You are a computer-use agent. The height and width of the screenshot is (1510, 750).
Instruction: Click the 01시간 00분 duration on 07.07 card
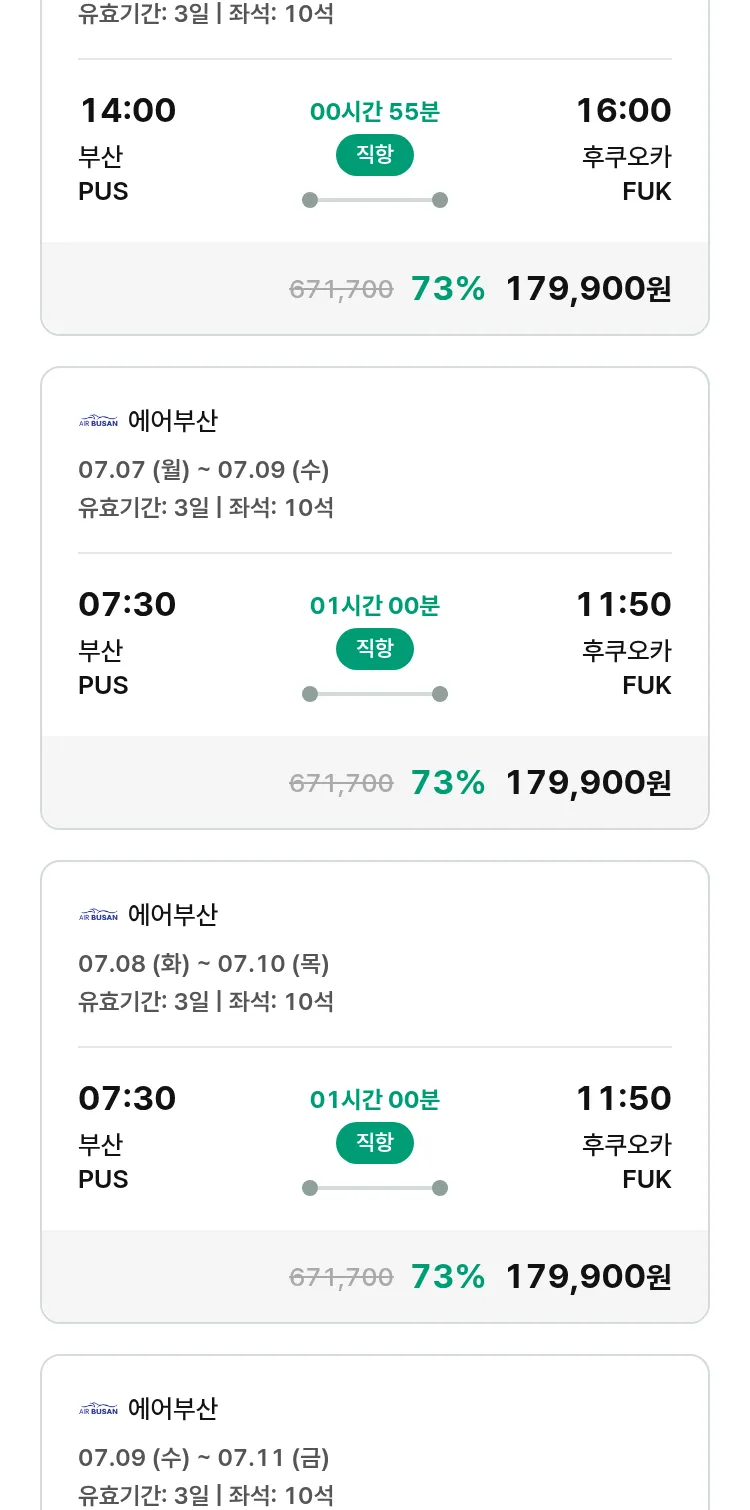(x=375, y=606)
